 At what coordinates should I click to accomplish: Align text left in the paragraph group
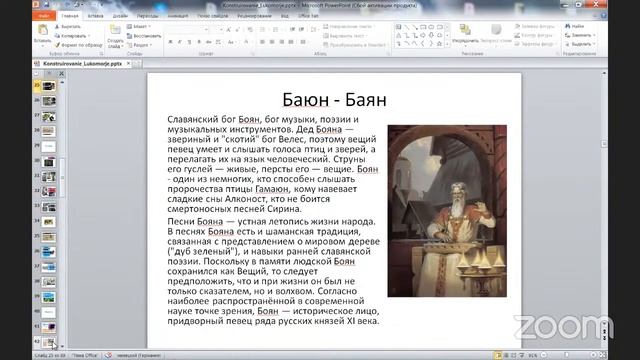[x=262, y=42]
